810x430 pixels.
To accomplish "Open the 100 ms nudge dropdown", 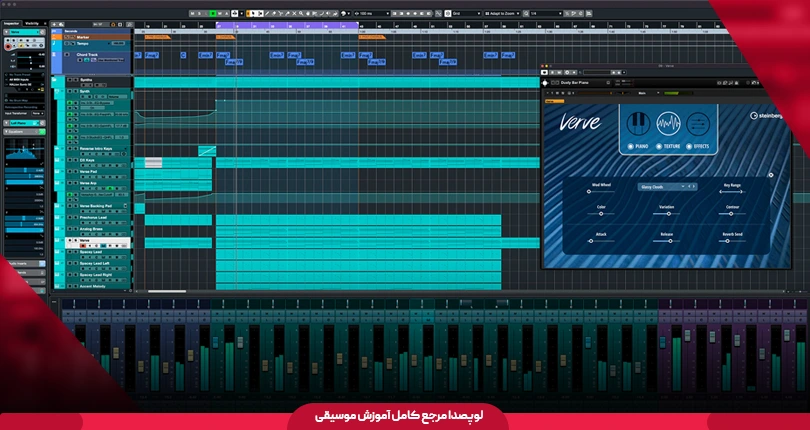I will pyautogui.click(x=373, y=13).
